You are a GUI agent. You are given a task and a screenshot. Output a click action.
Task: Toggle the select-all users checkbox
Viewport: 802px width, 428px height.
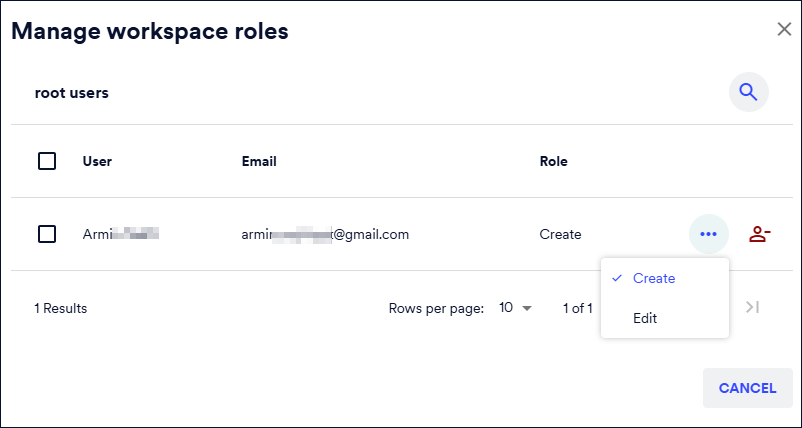(x=46, y=161)
